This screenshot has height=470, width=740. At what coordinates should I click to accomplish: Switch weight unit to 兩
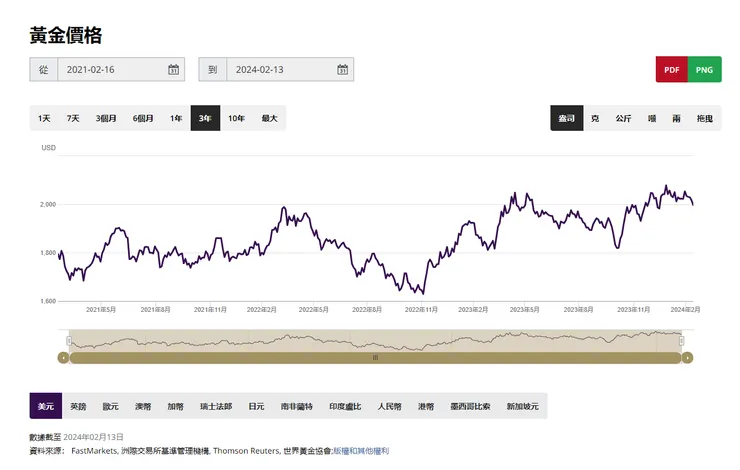click(677, 118)
